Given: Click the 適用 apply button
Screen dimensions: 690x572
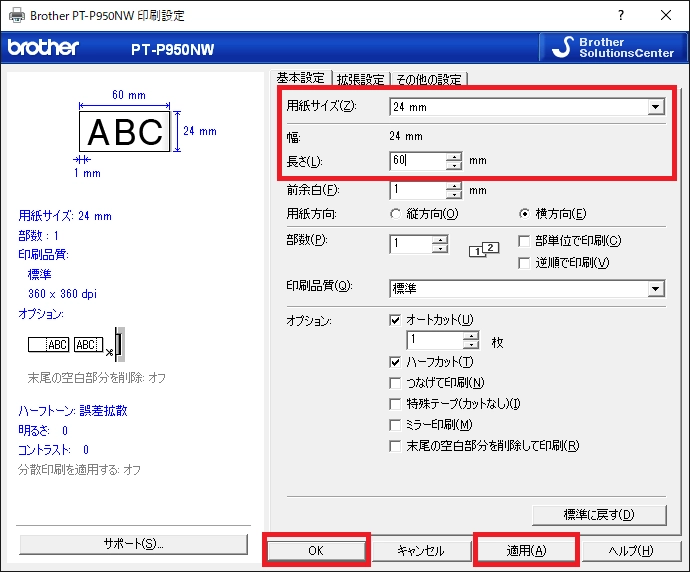Looking at the screenshot, I should tap(526, 550).
